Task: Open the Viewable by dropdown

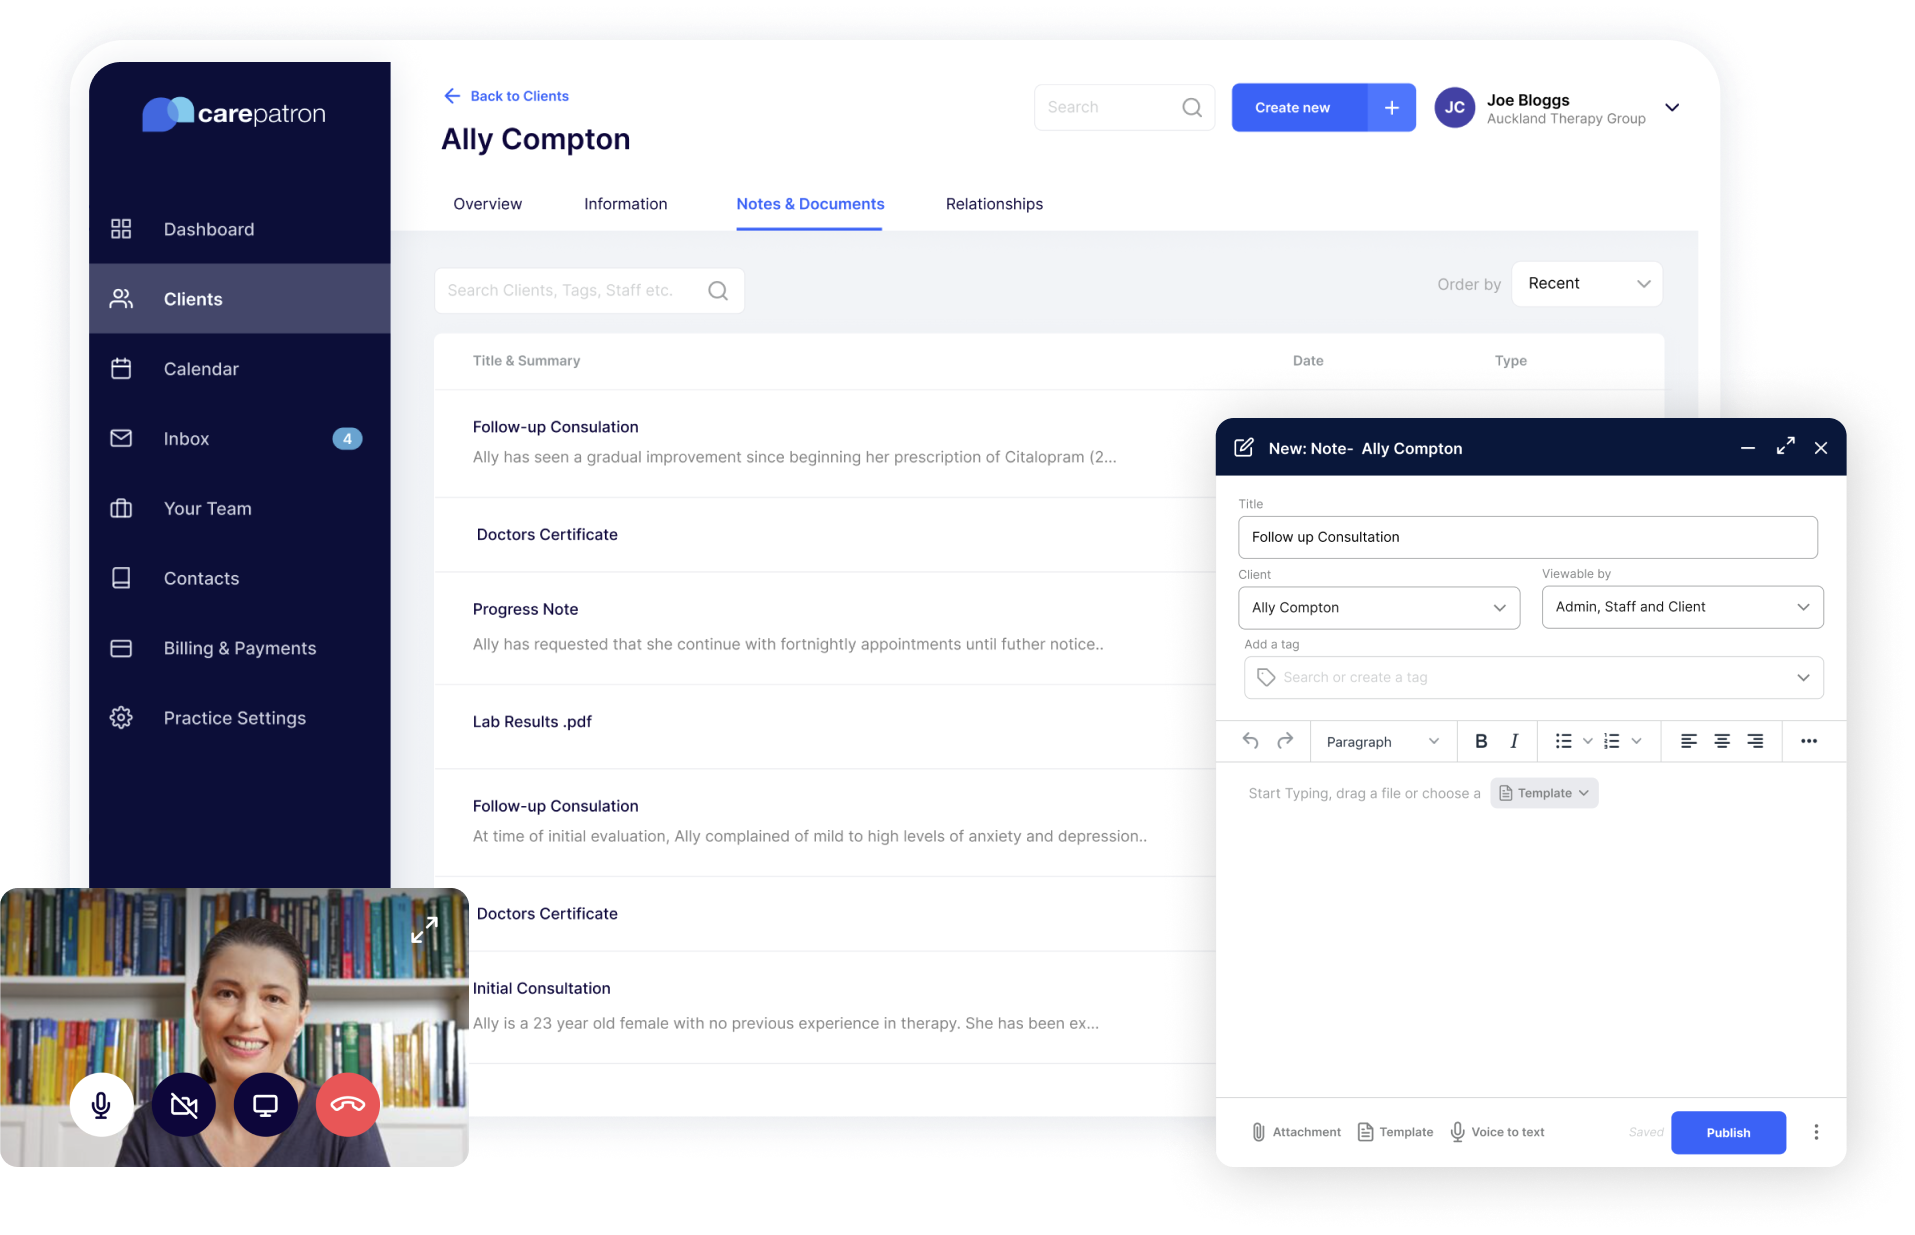Action: click(1682, 607)
